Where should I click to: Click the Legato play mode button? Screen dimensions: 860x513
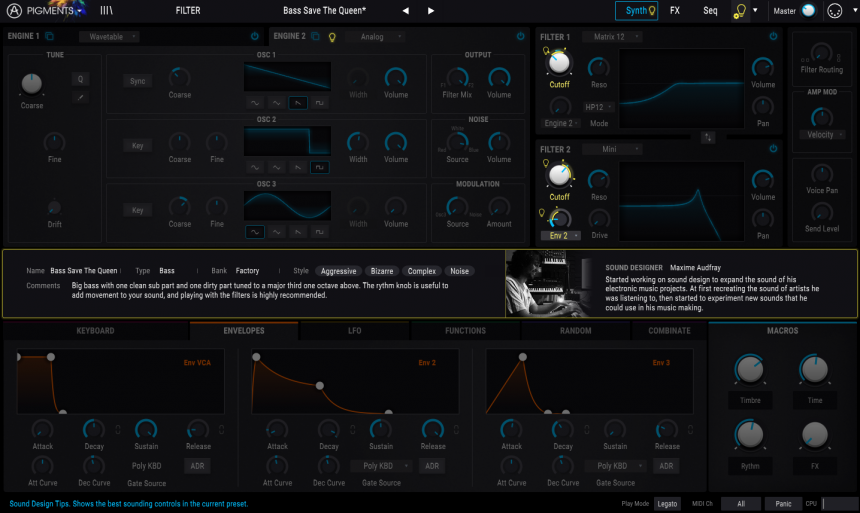667,504
